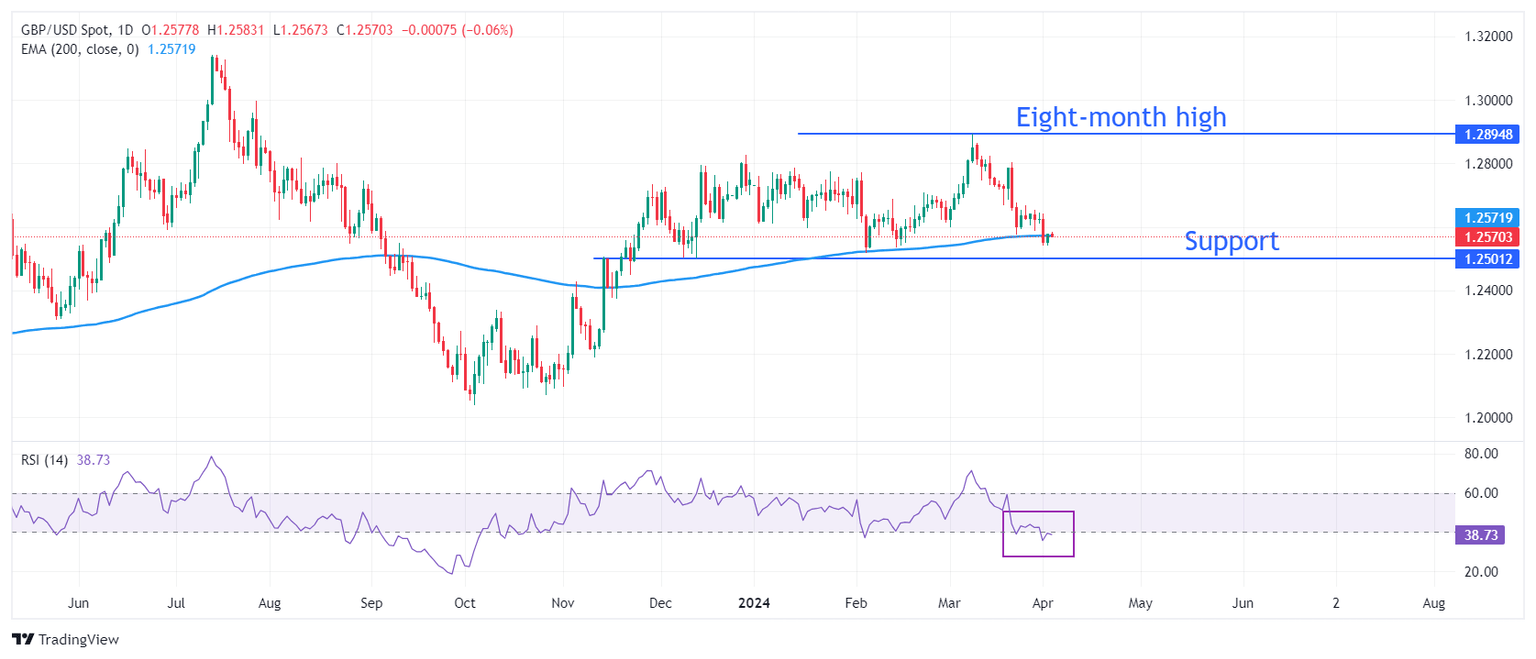Click the blue EMA price tag 1.25719
The width and height of the screenshot is (1536, 659).
coord(1487,217)
